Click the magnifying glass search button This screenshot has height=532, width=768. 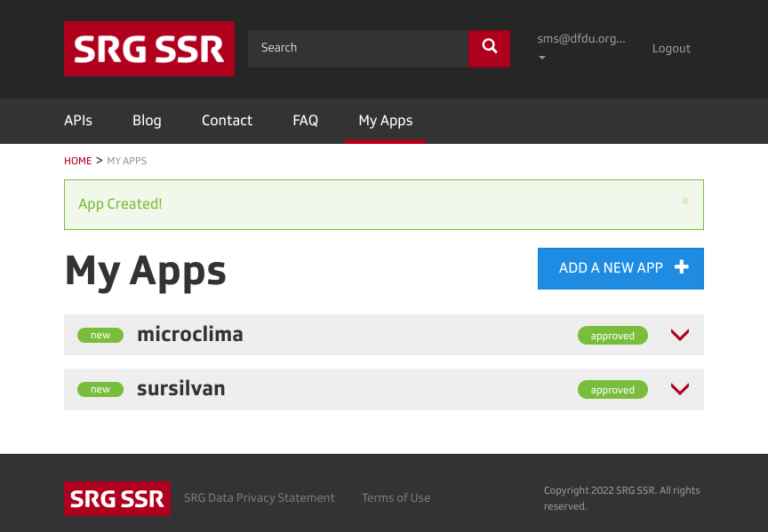[x=489, y=48]
